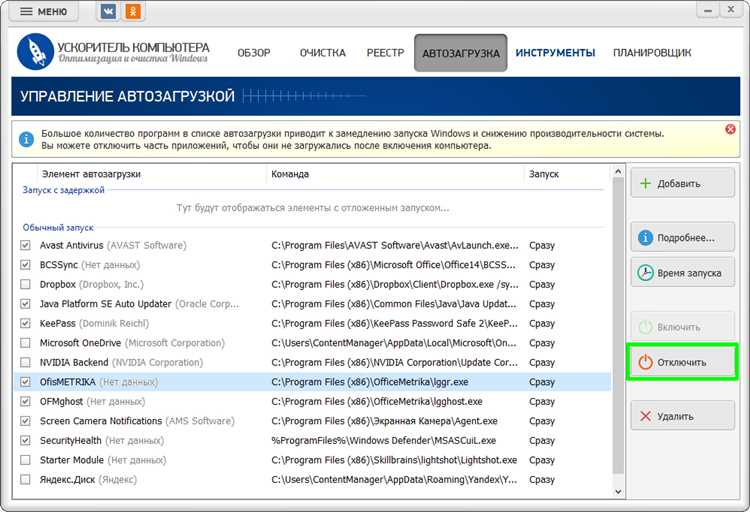This screenshot has height=512, width=750.
Task: Switch to the ОБЗОР tab
Action: click(x=254, y=53)
